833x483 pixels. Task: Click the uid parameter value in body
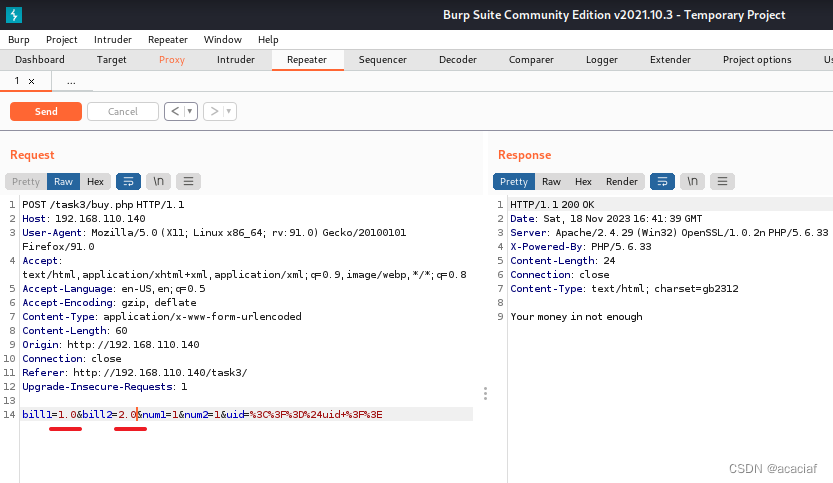point(316,414)
